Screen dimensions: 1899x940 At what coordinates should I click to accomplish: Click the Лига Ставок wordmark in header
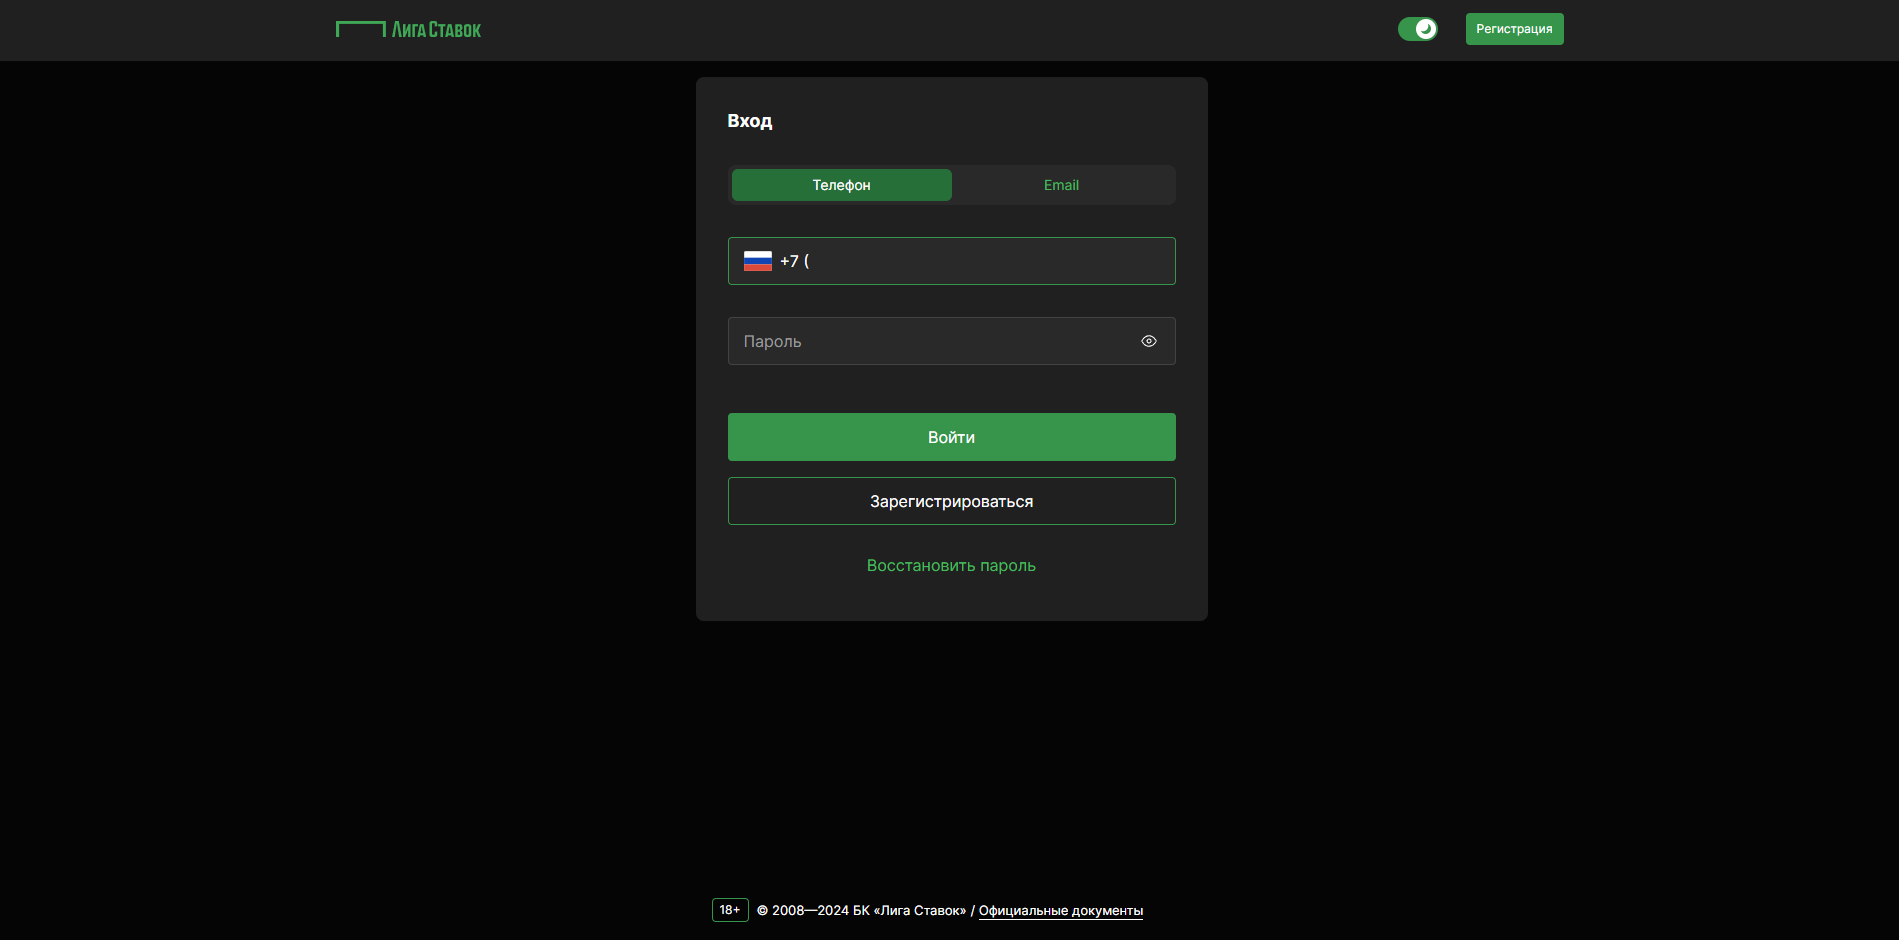point(436,30)
